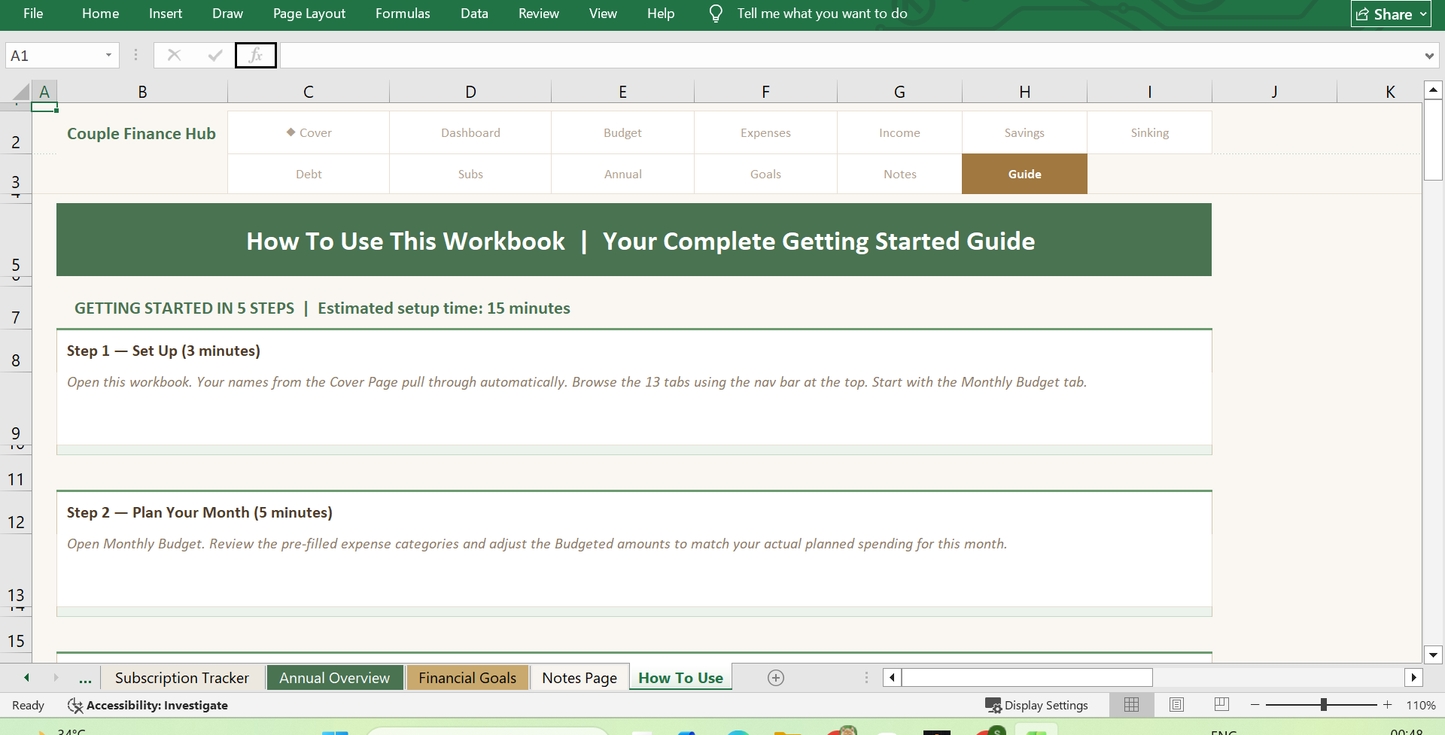
Task: Click the Dashboard nav link
Action: (471, 132)
